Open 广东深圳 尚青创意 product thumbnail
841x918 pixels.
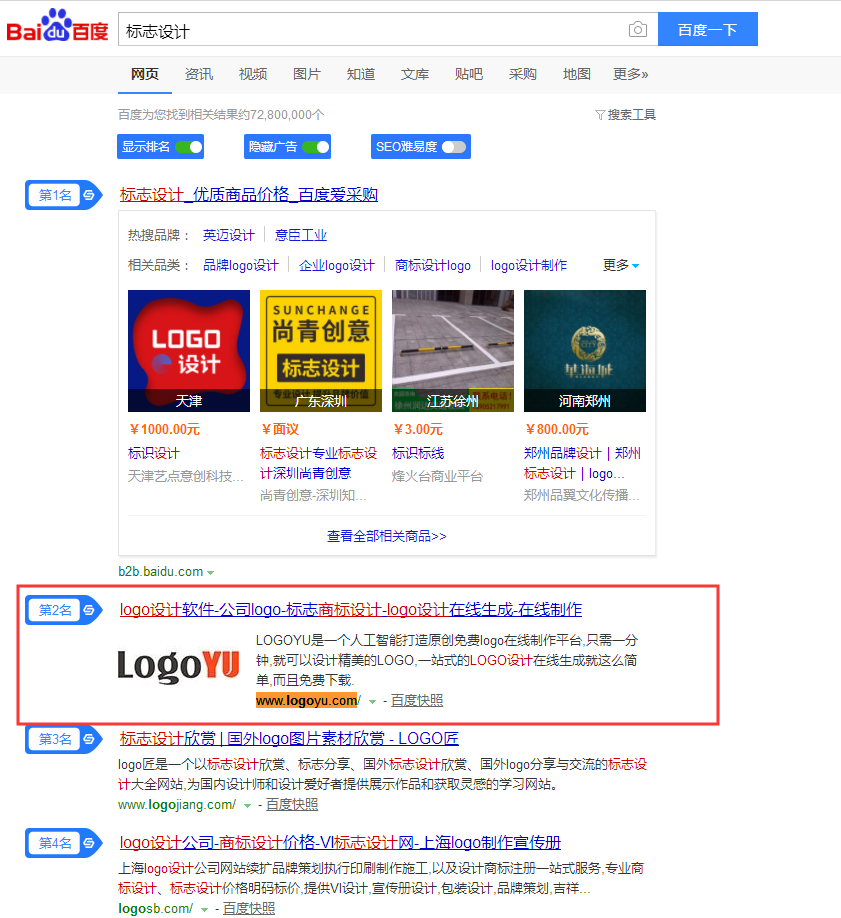click(x=321, y=351)
